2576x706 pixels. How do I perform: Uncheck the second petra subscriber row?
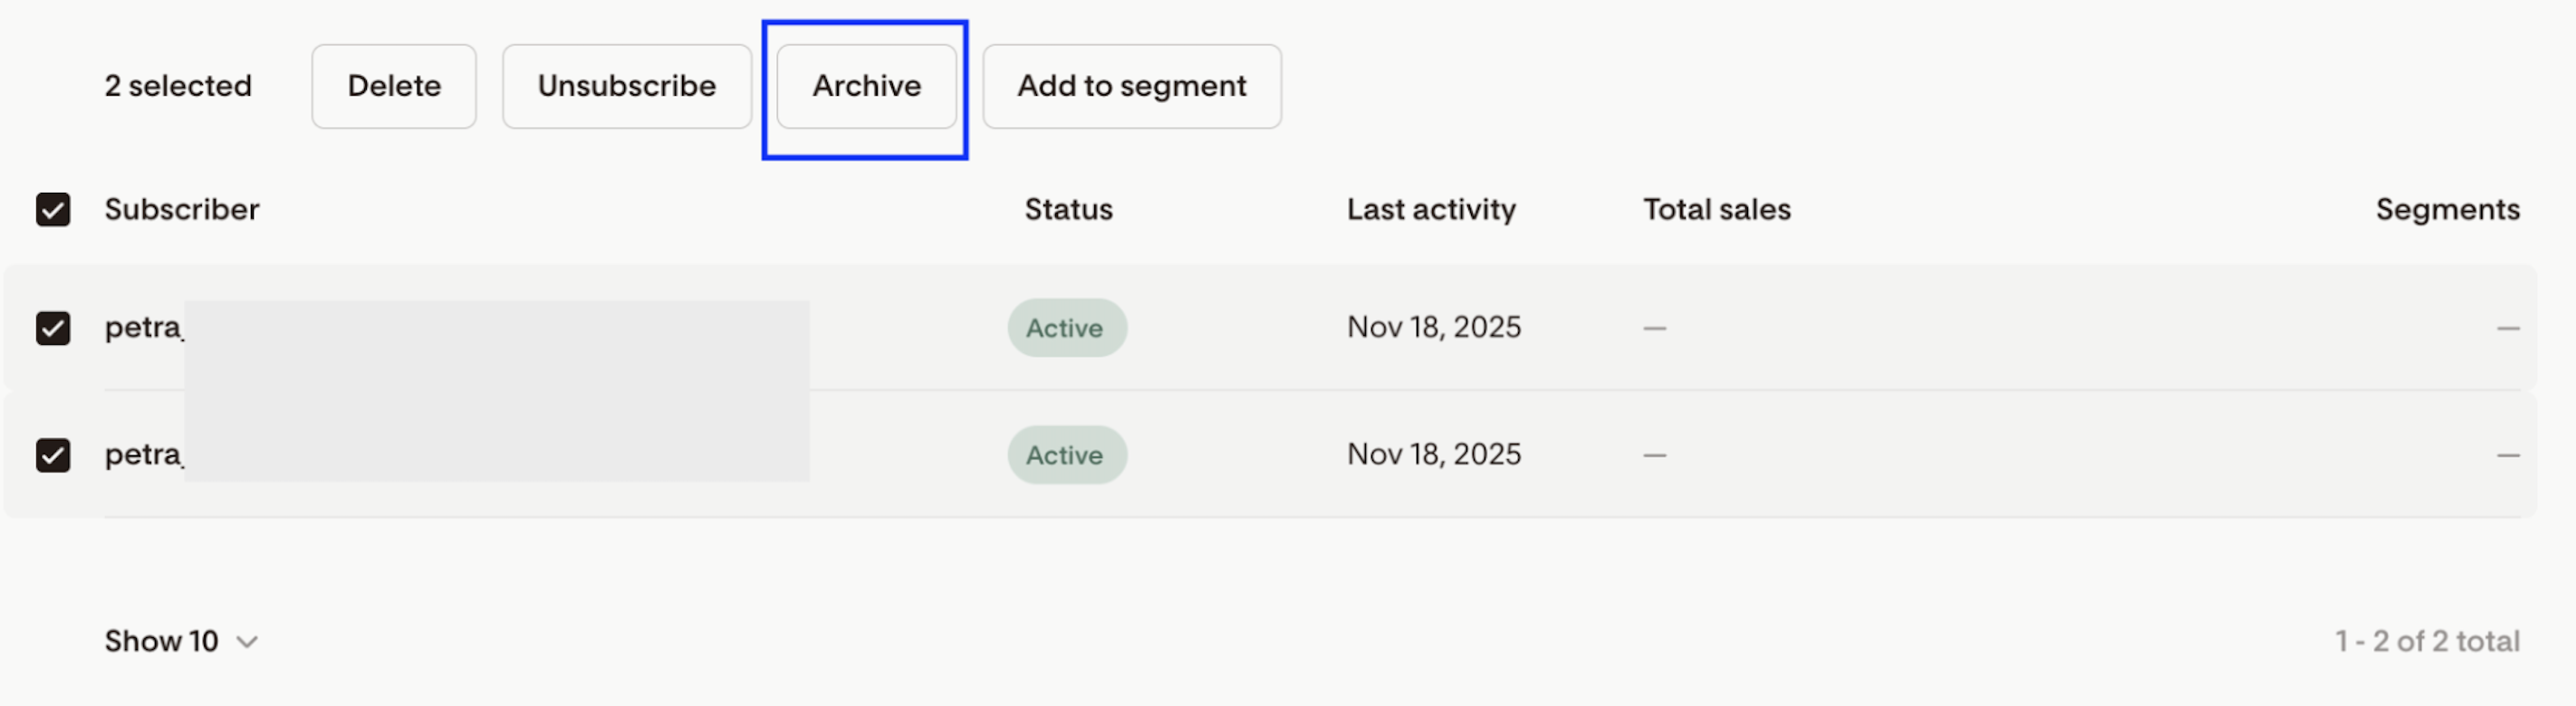coord(53,455)
